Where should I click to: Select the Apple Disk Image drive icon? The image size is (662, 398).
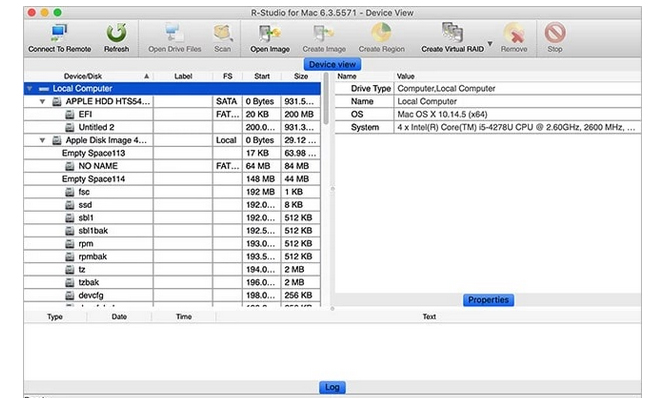pyautogui.click(x=57, y=140)
